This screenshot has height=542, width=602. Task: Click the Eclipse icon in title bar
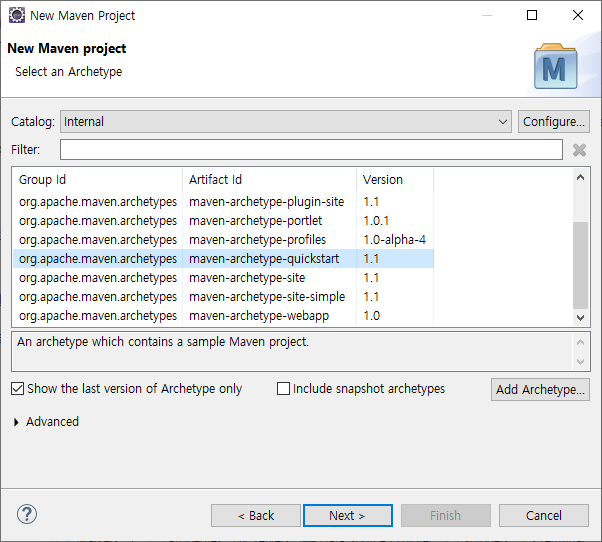pyautogui.click(x=17, y=15)
